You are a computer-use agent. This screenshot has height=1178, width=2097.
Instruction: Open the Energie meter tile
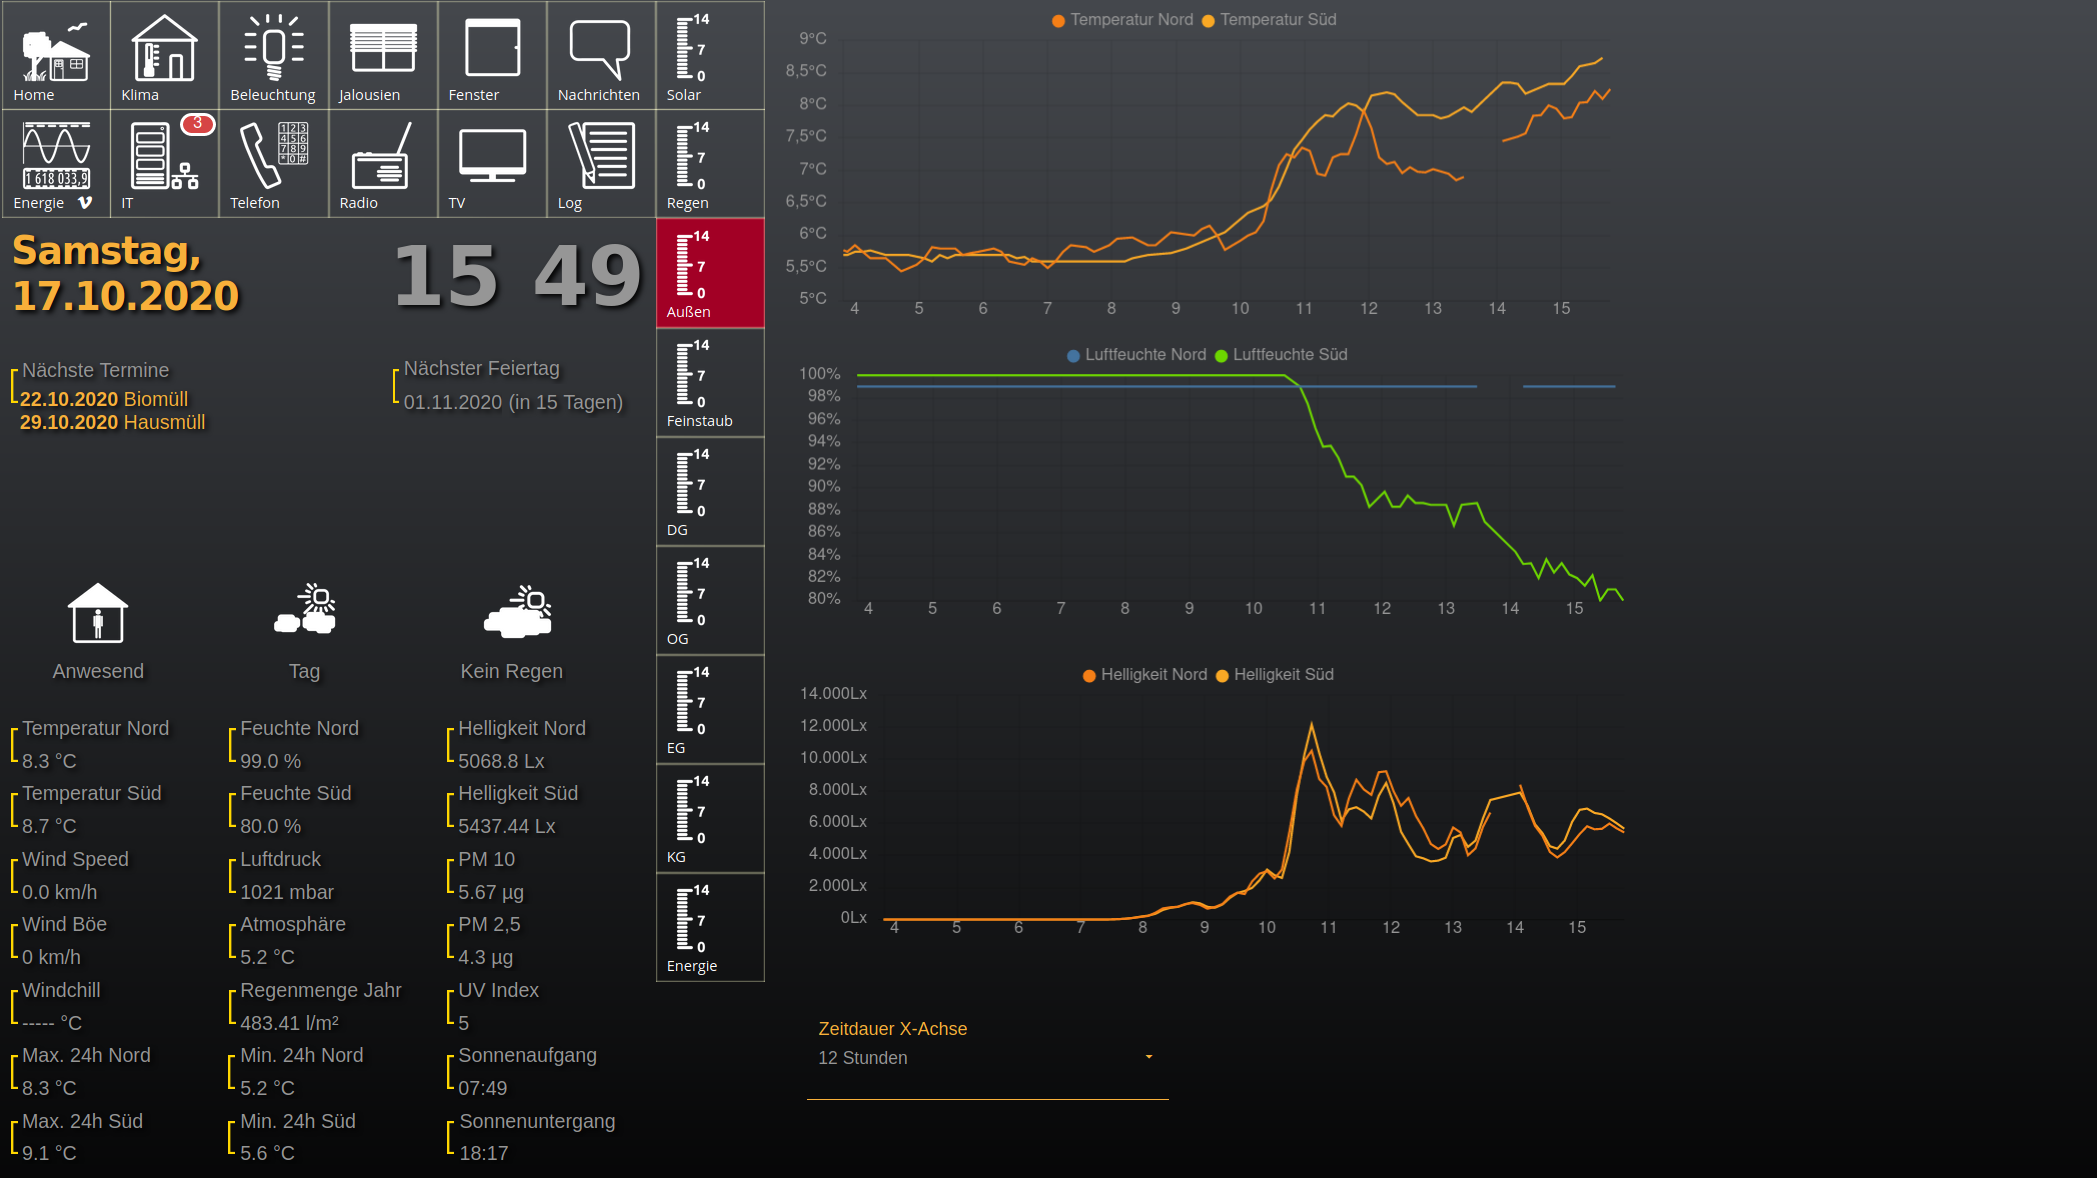pyautogui.click(x=56, y=164)
